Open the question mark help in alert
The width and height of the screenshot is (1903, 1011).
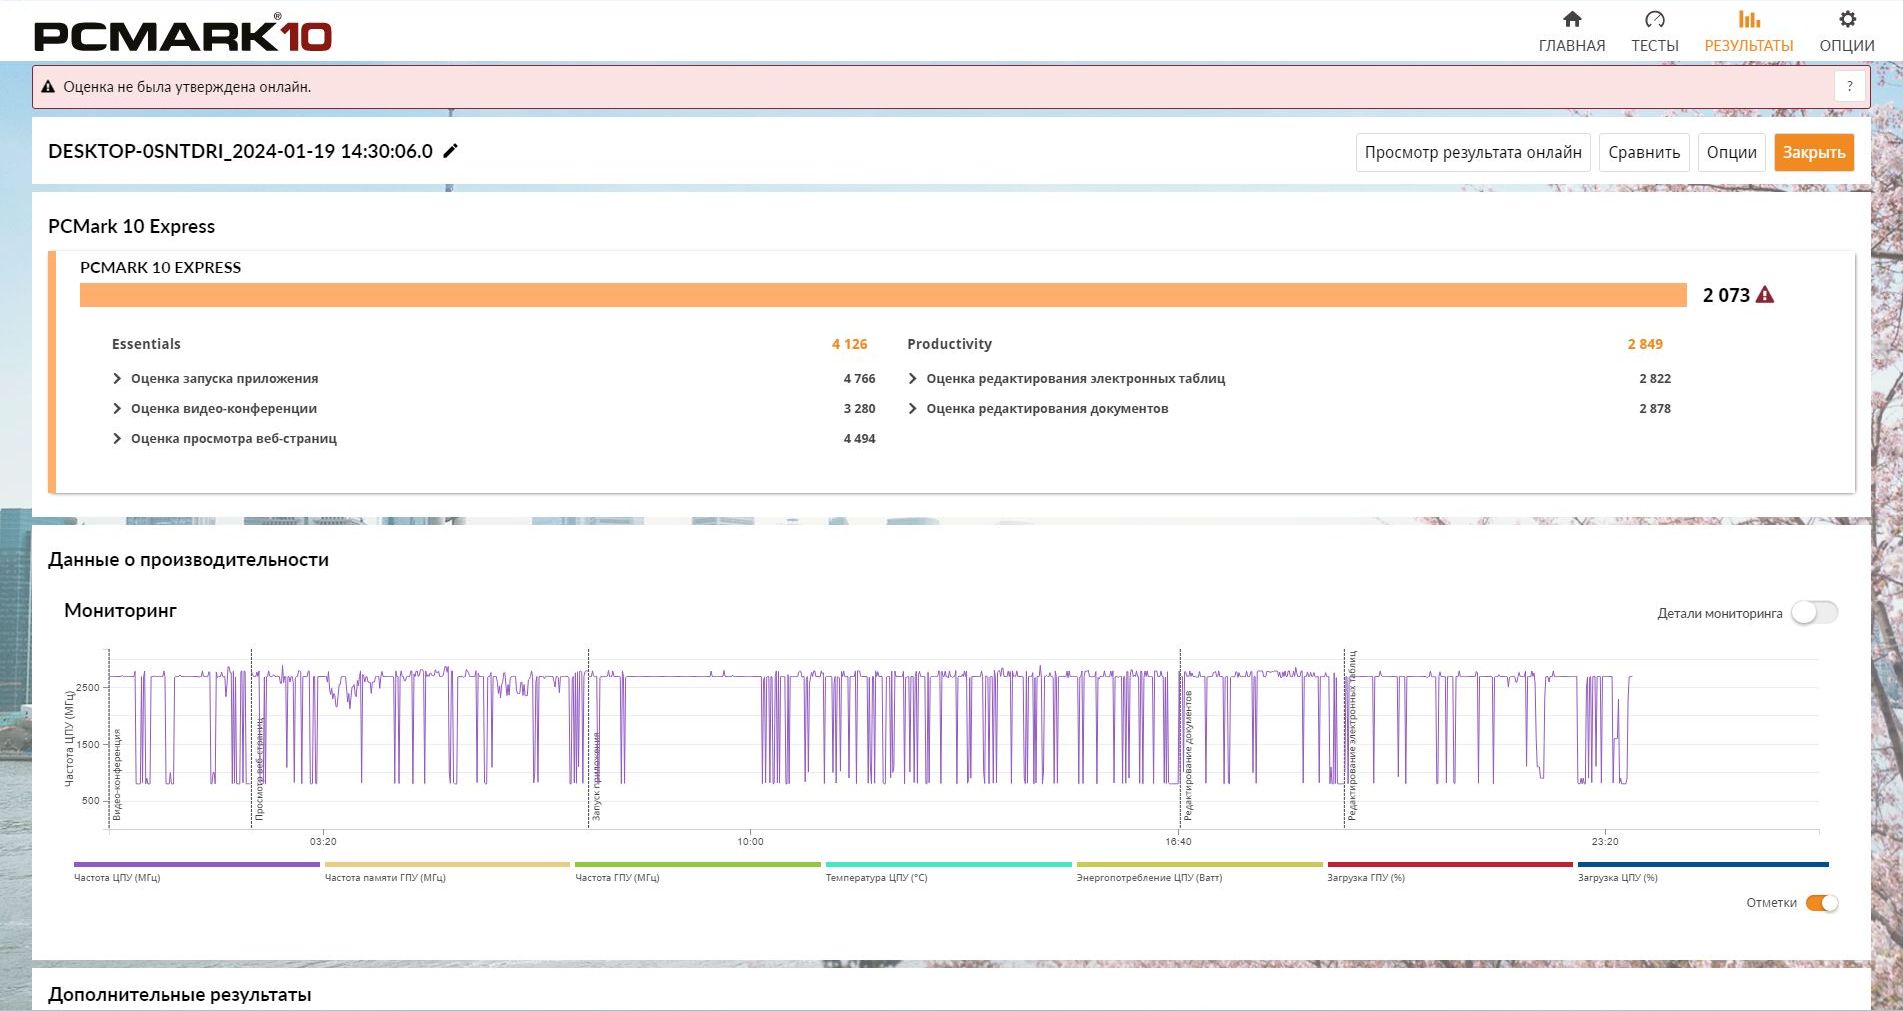[1849, 86]
